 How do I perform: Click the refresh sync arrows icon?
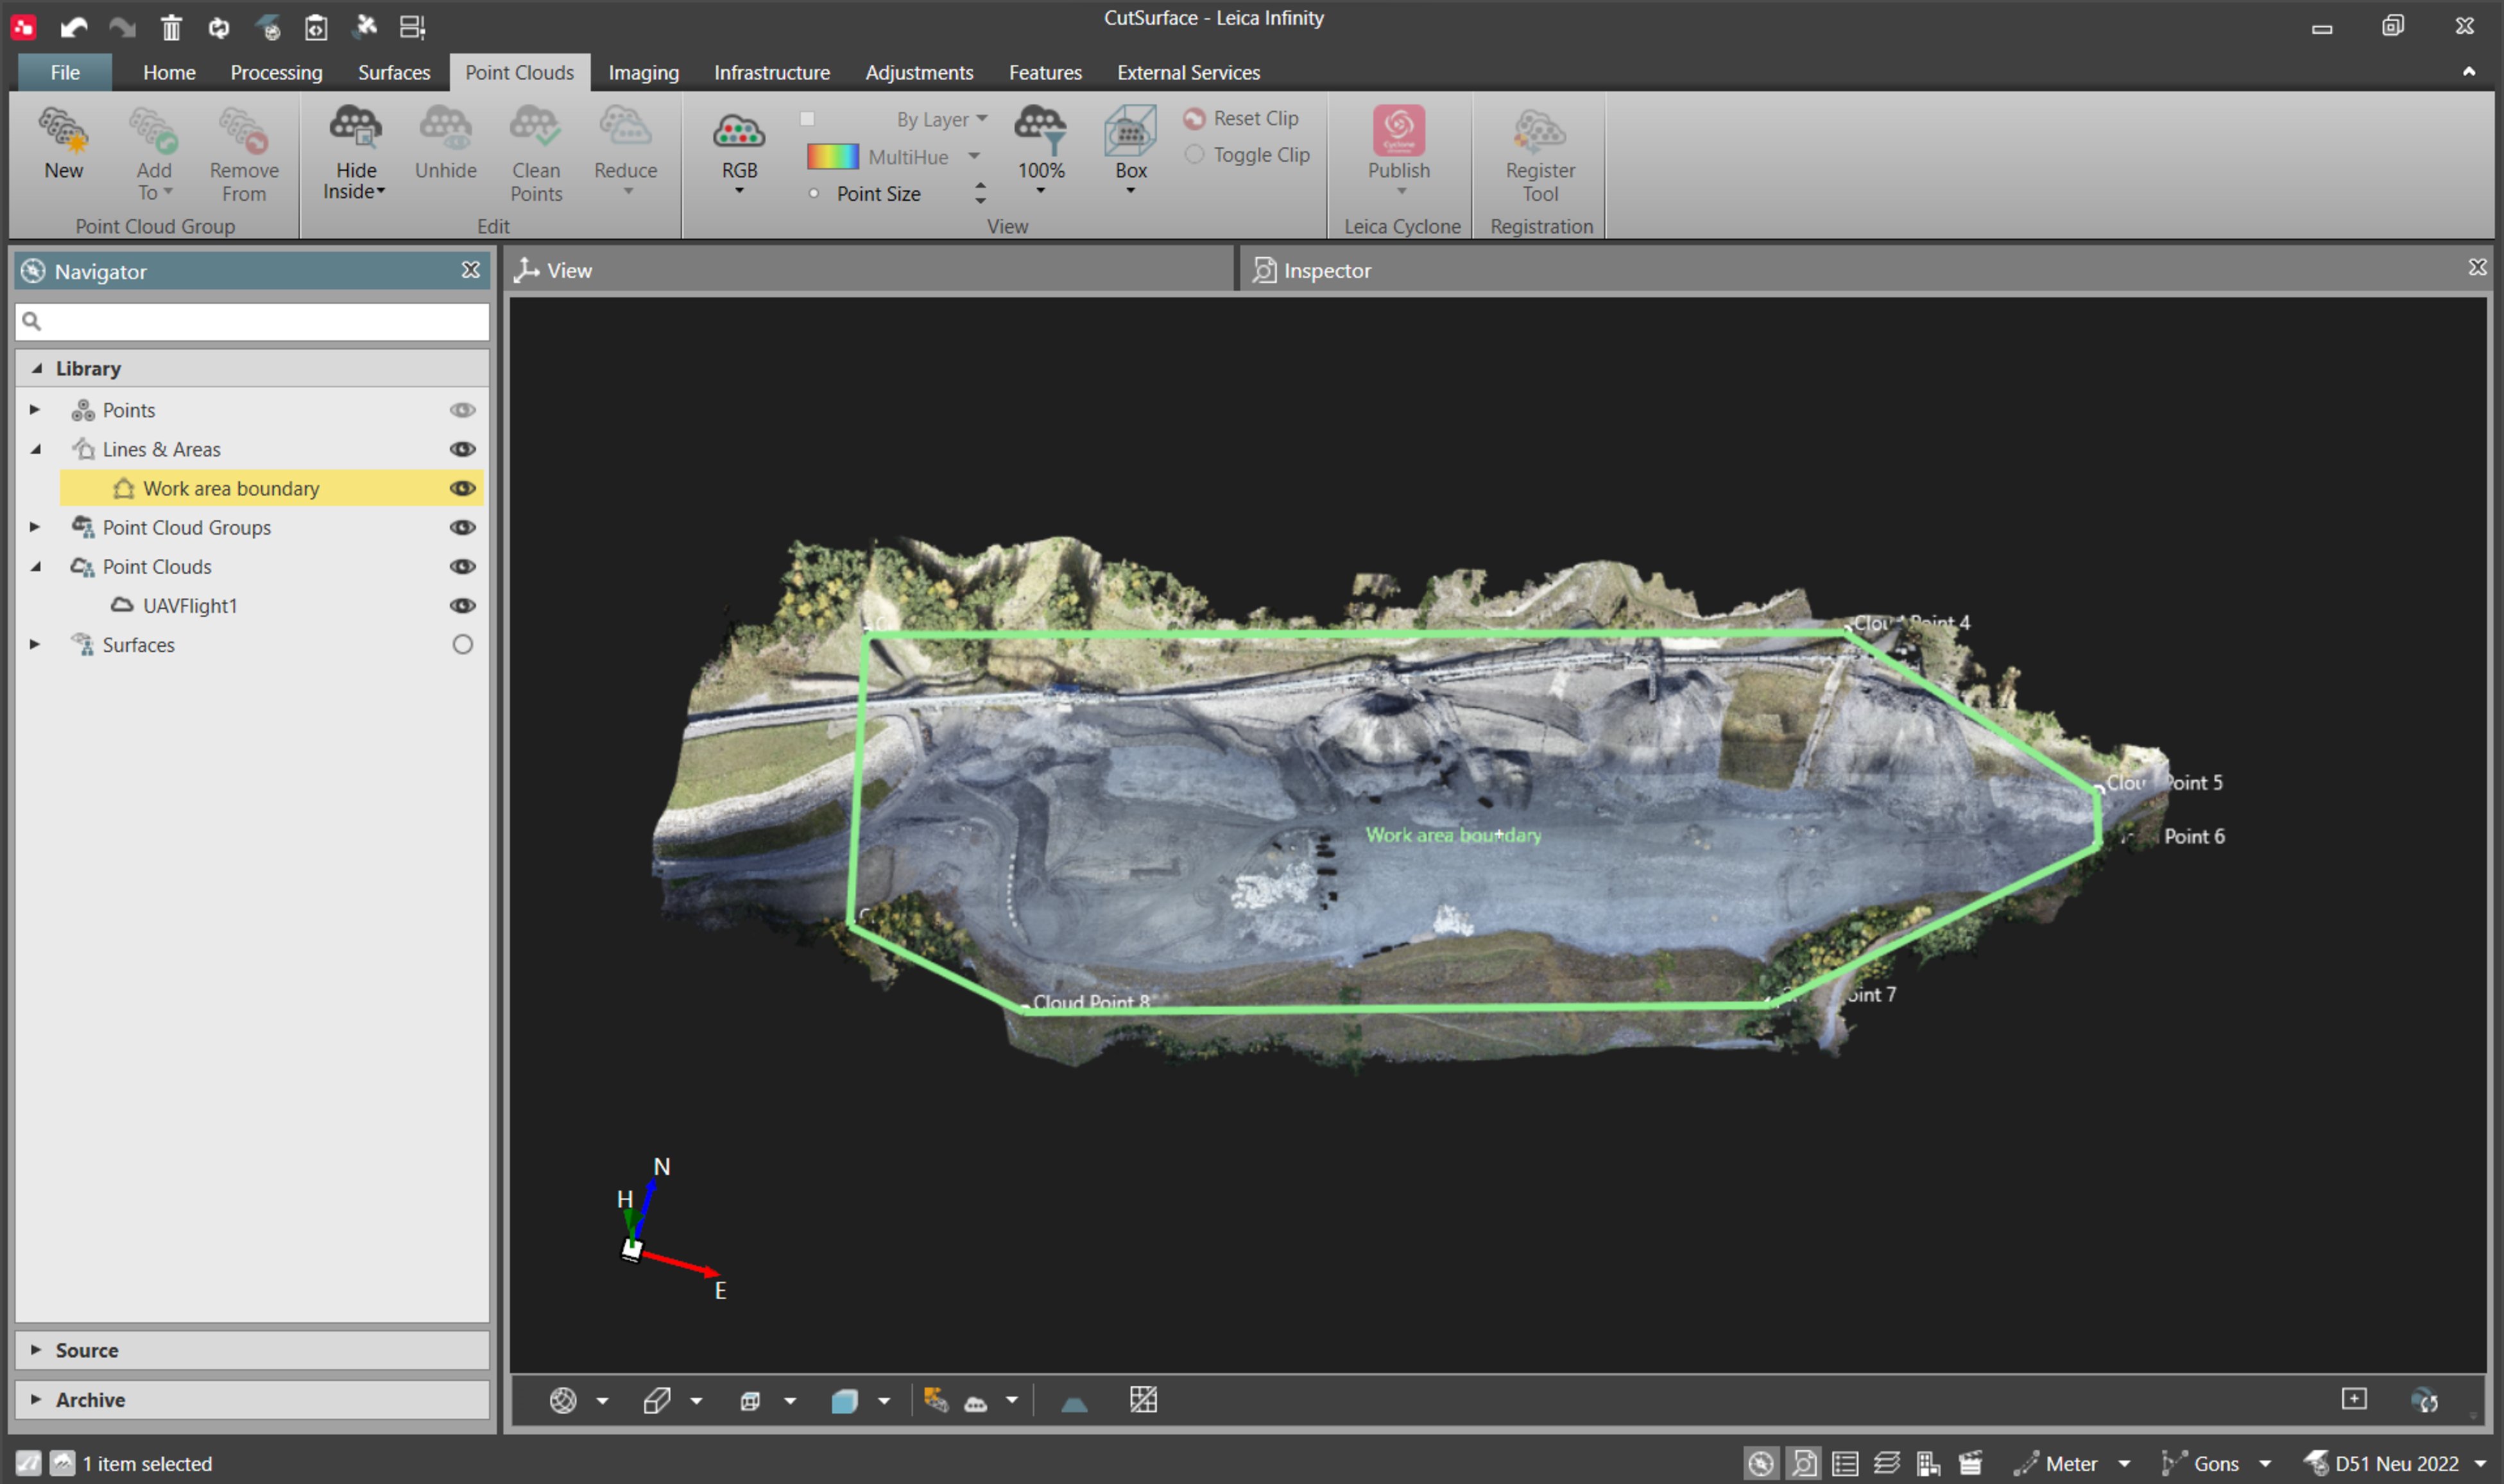219,27
